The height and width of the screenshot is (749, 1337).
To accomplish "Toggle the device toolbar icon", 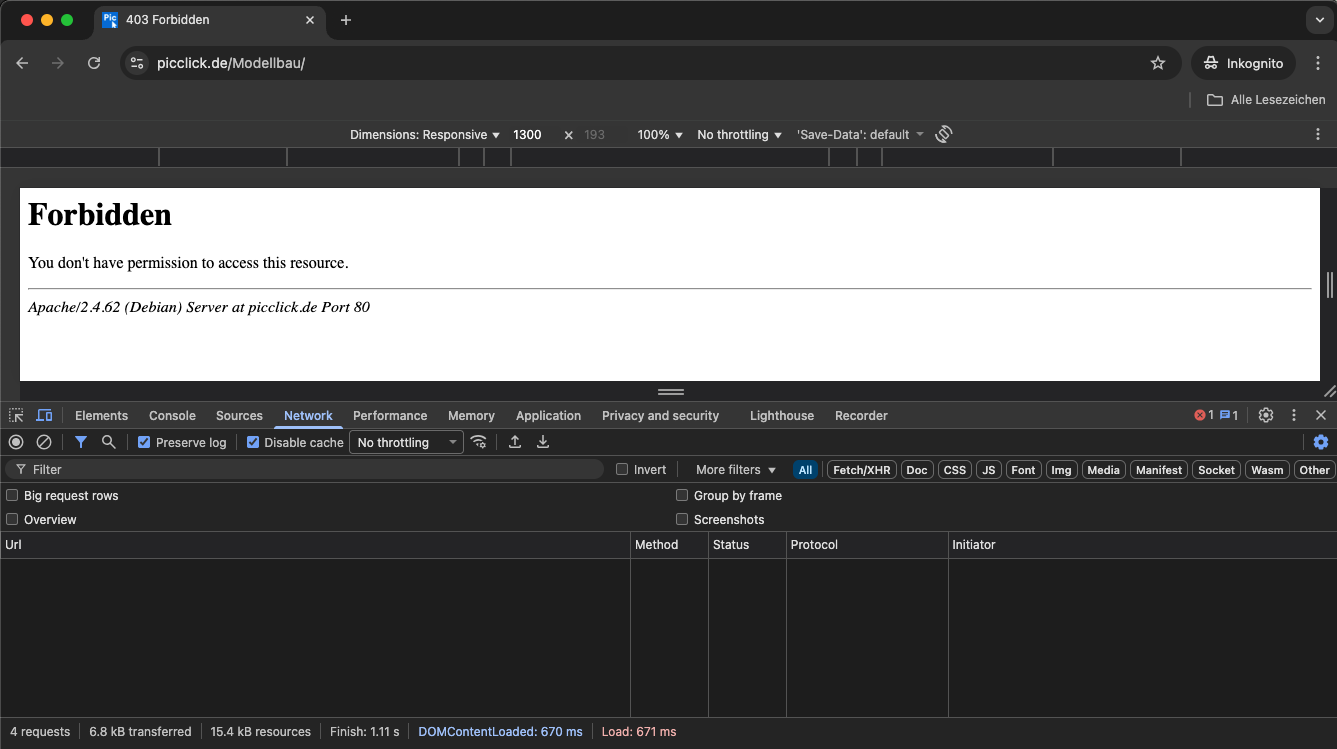I will pos(44,416).
